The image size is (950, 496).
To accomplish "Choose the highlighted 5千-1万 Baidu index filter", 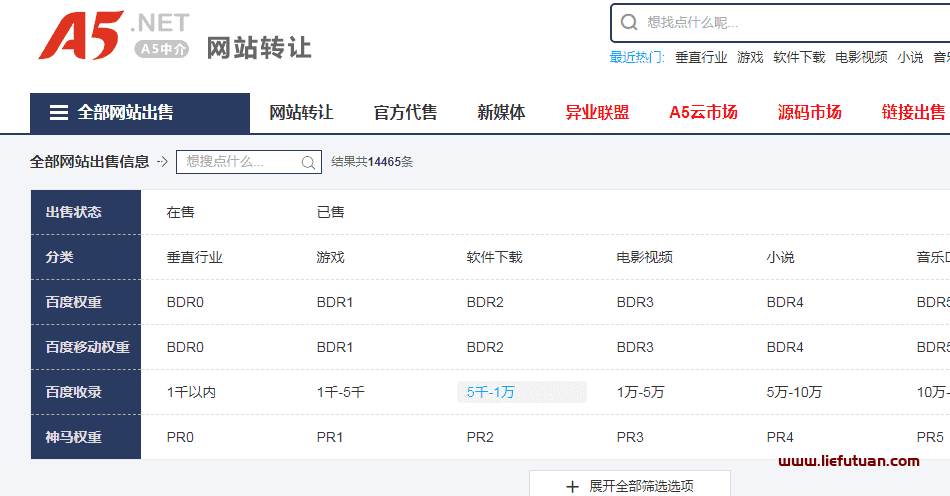I will [491, 392].
